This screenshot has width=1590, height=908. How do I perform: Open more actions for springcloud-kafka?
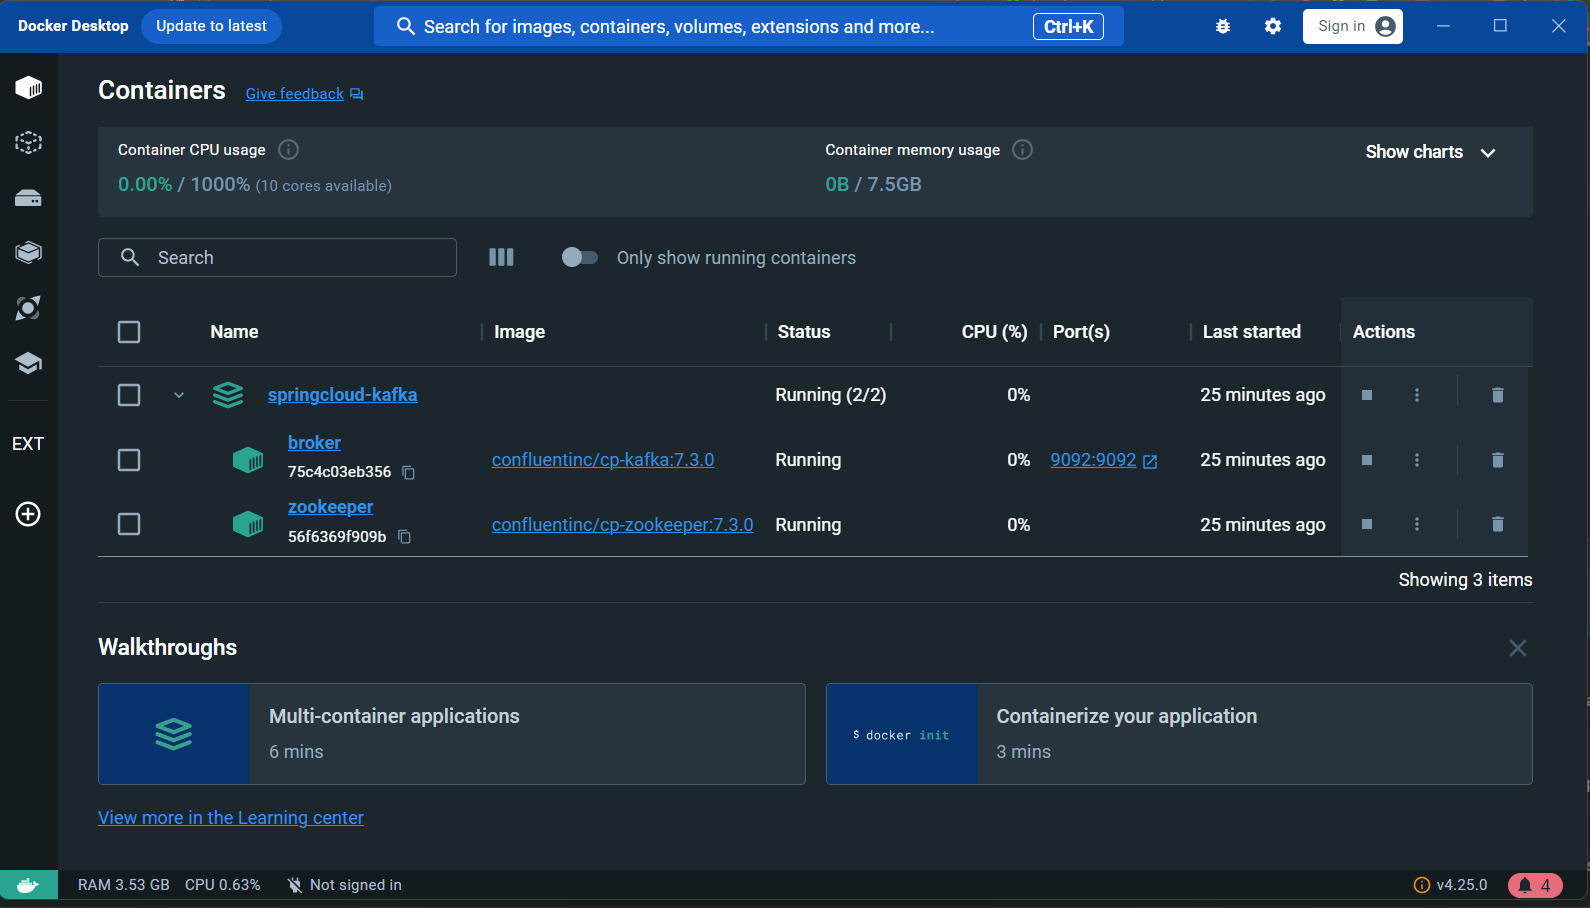(1417, 395)
